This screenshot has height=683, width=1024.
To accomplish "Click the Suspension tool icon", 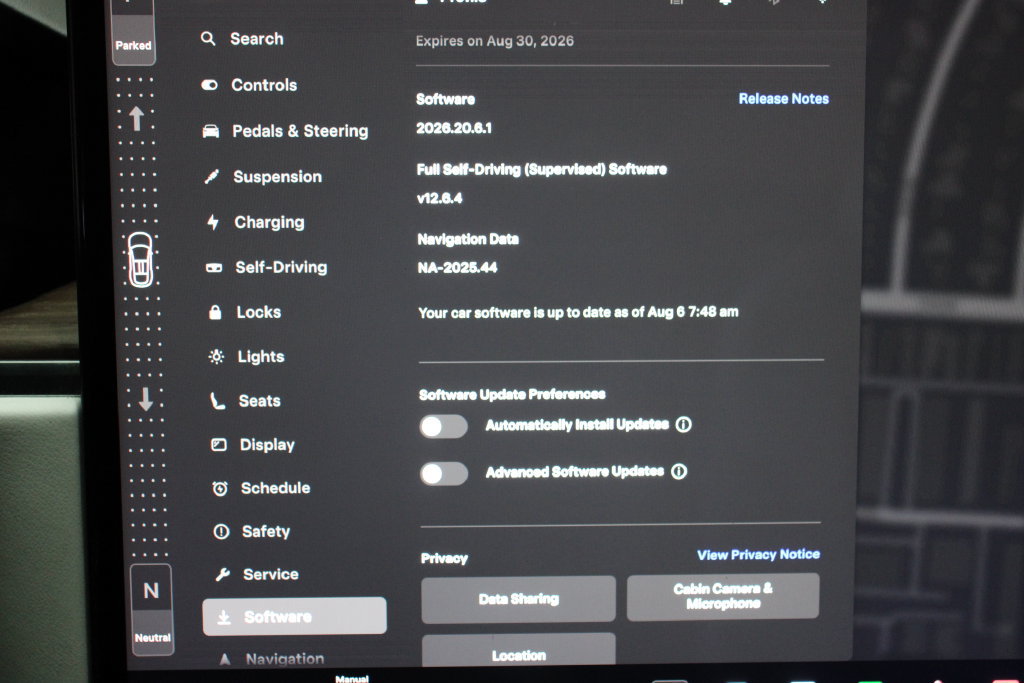I will (x=212, y=176).
